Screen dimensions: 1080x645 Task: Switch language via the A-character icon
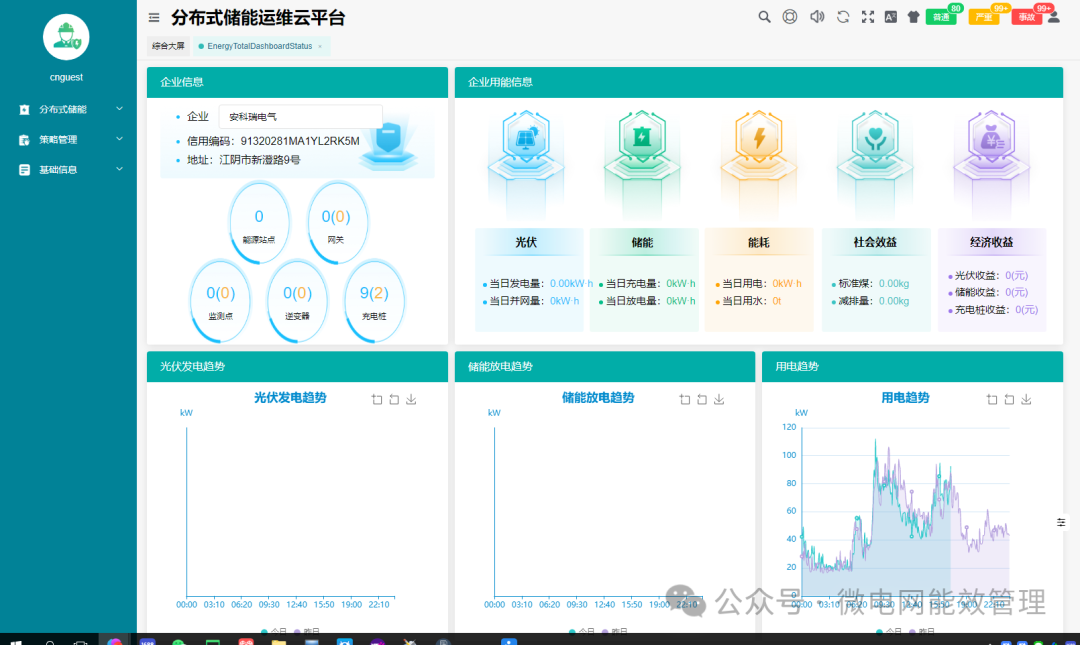coord(891,17)
